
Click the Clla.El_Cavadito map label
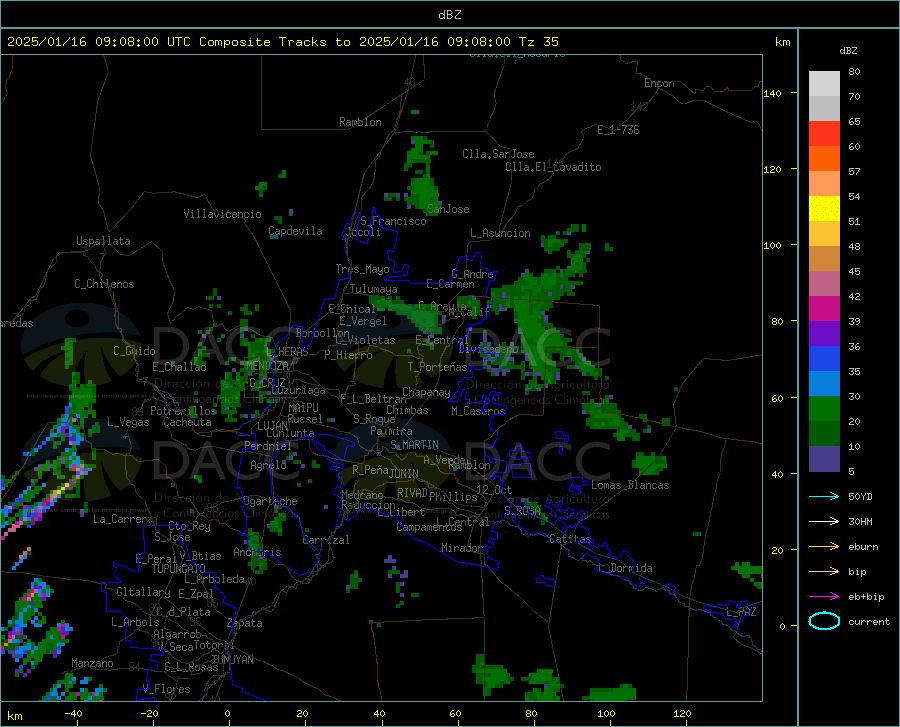(553, 167)
